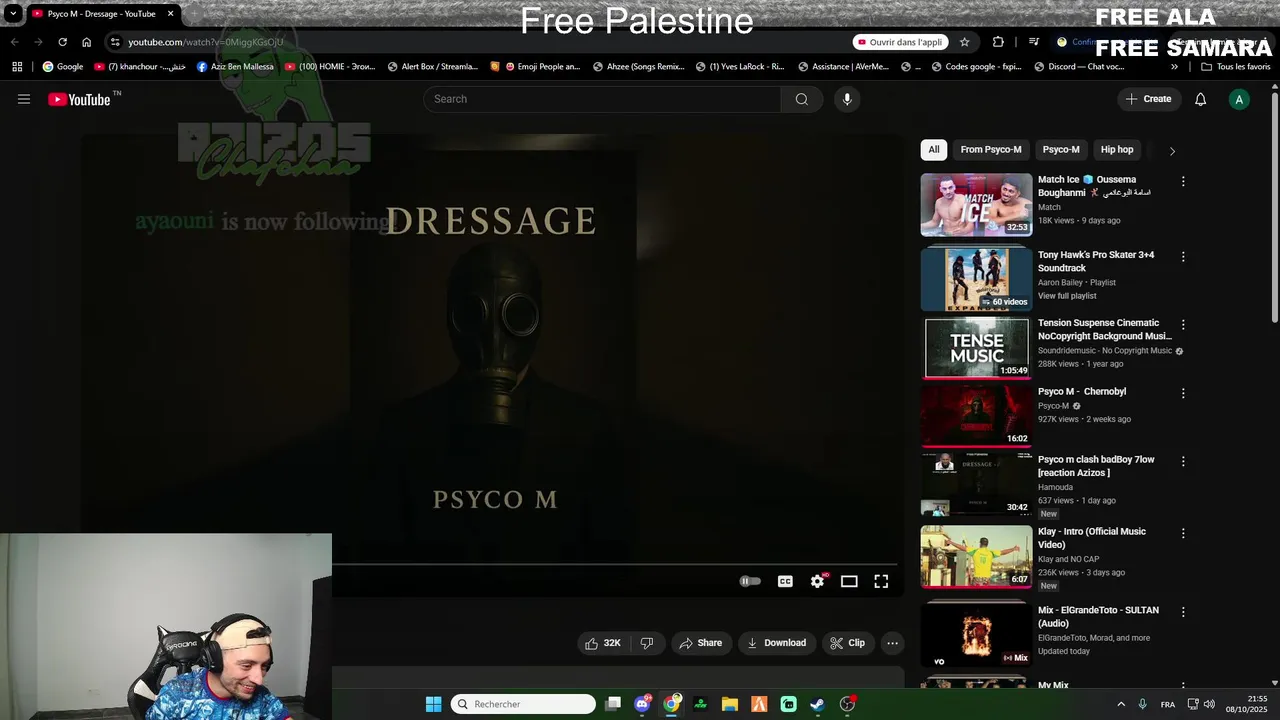This screenshot has width=1280, height=720.
Task: Click the address bar URL
Action: click(x=206, y=42)
